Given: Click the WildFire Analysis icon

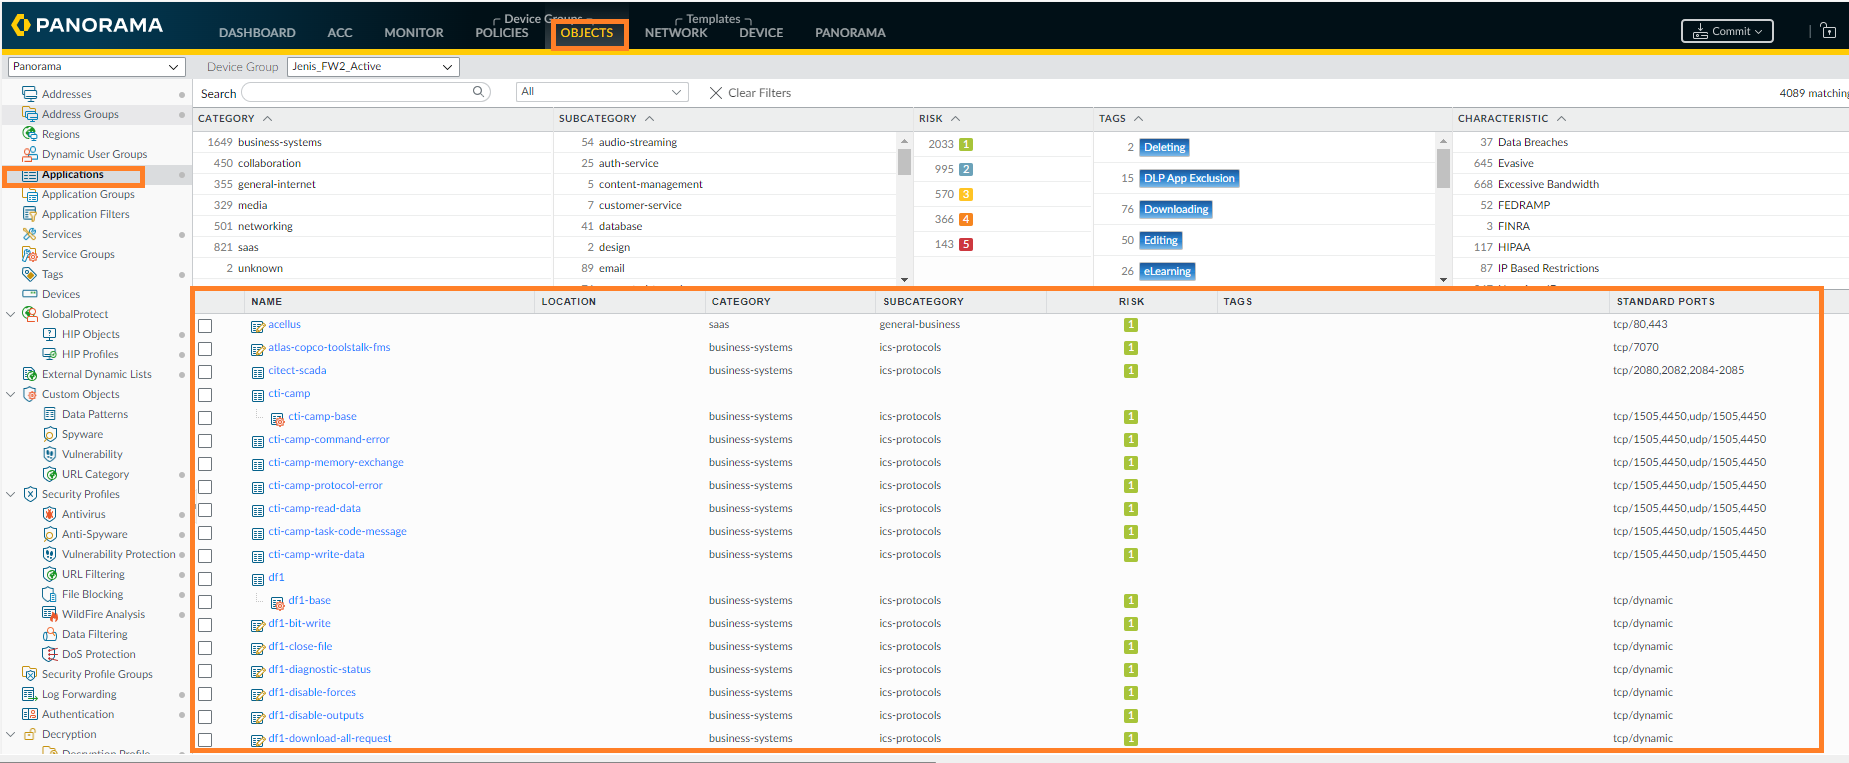Looking at the screenshot, I should click(x=50, y=614).
